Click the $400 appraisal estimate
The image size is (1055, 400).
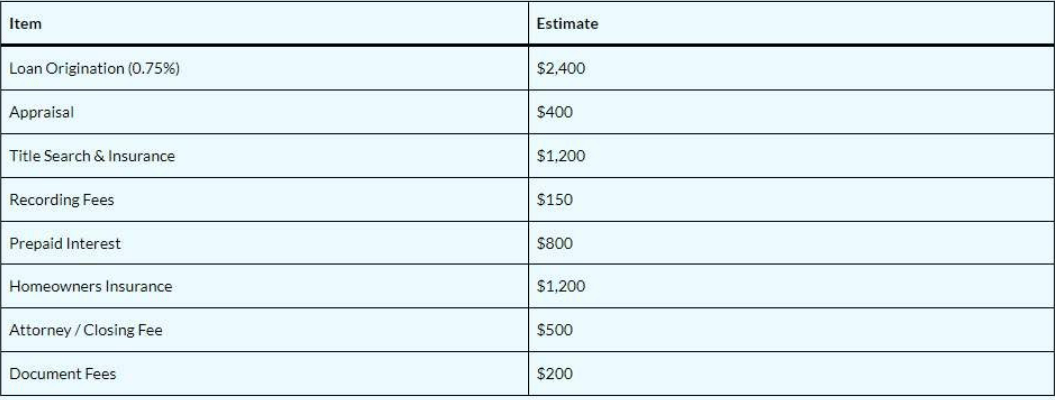[555, 113]
